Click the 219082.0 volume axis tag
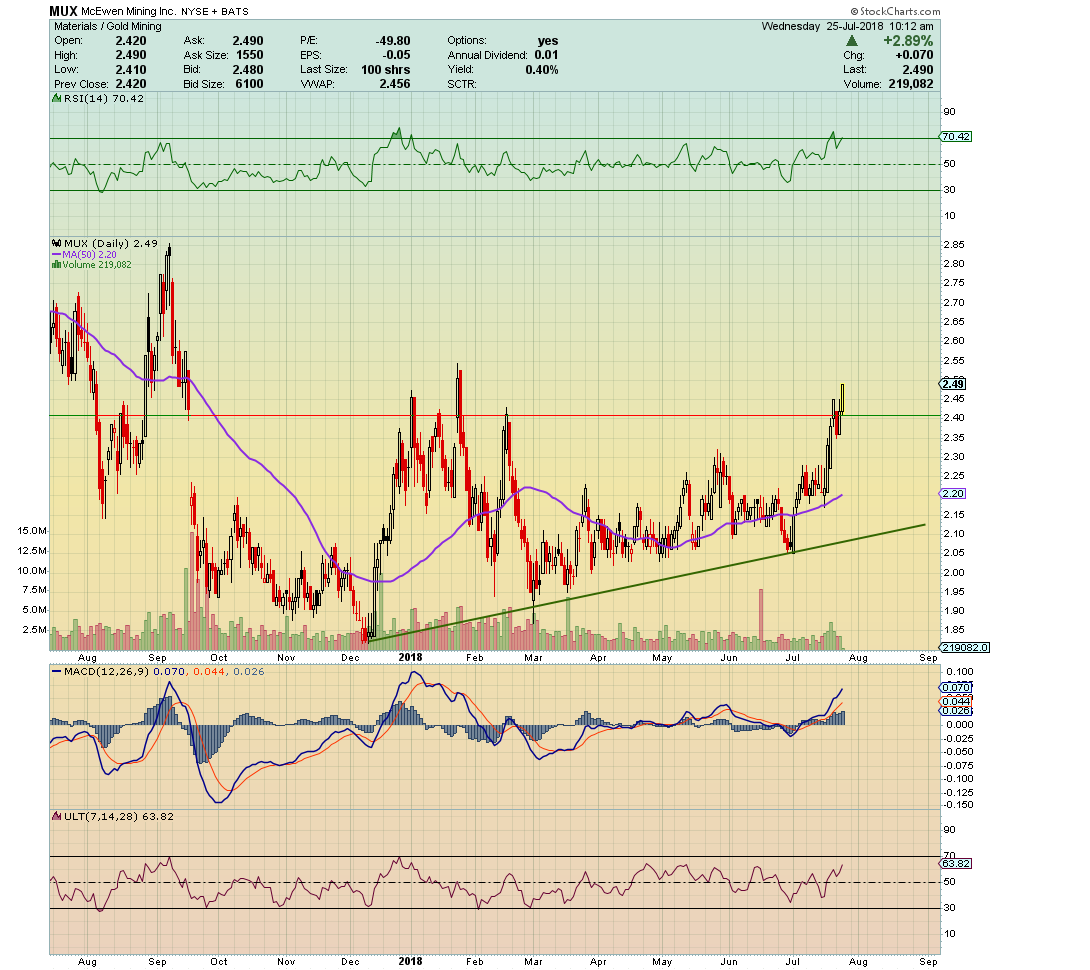Image resolution: width=1090 pixels, height=970 pixels. (x=964, y=647)
